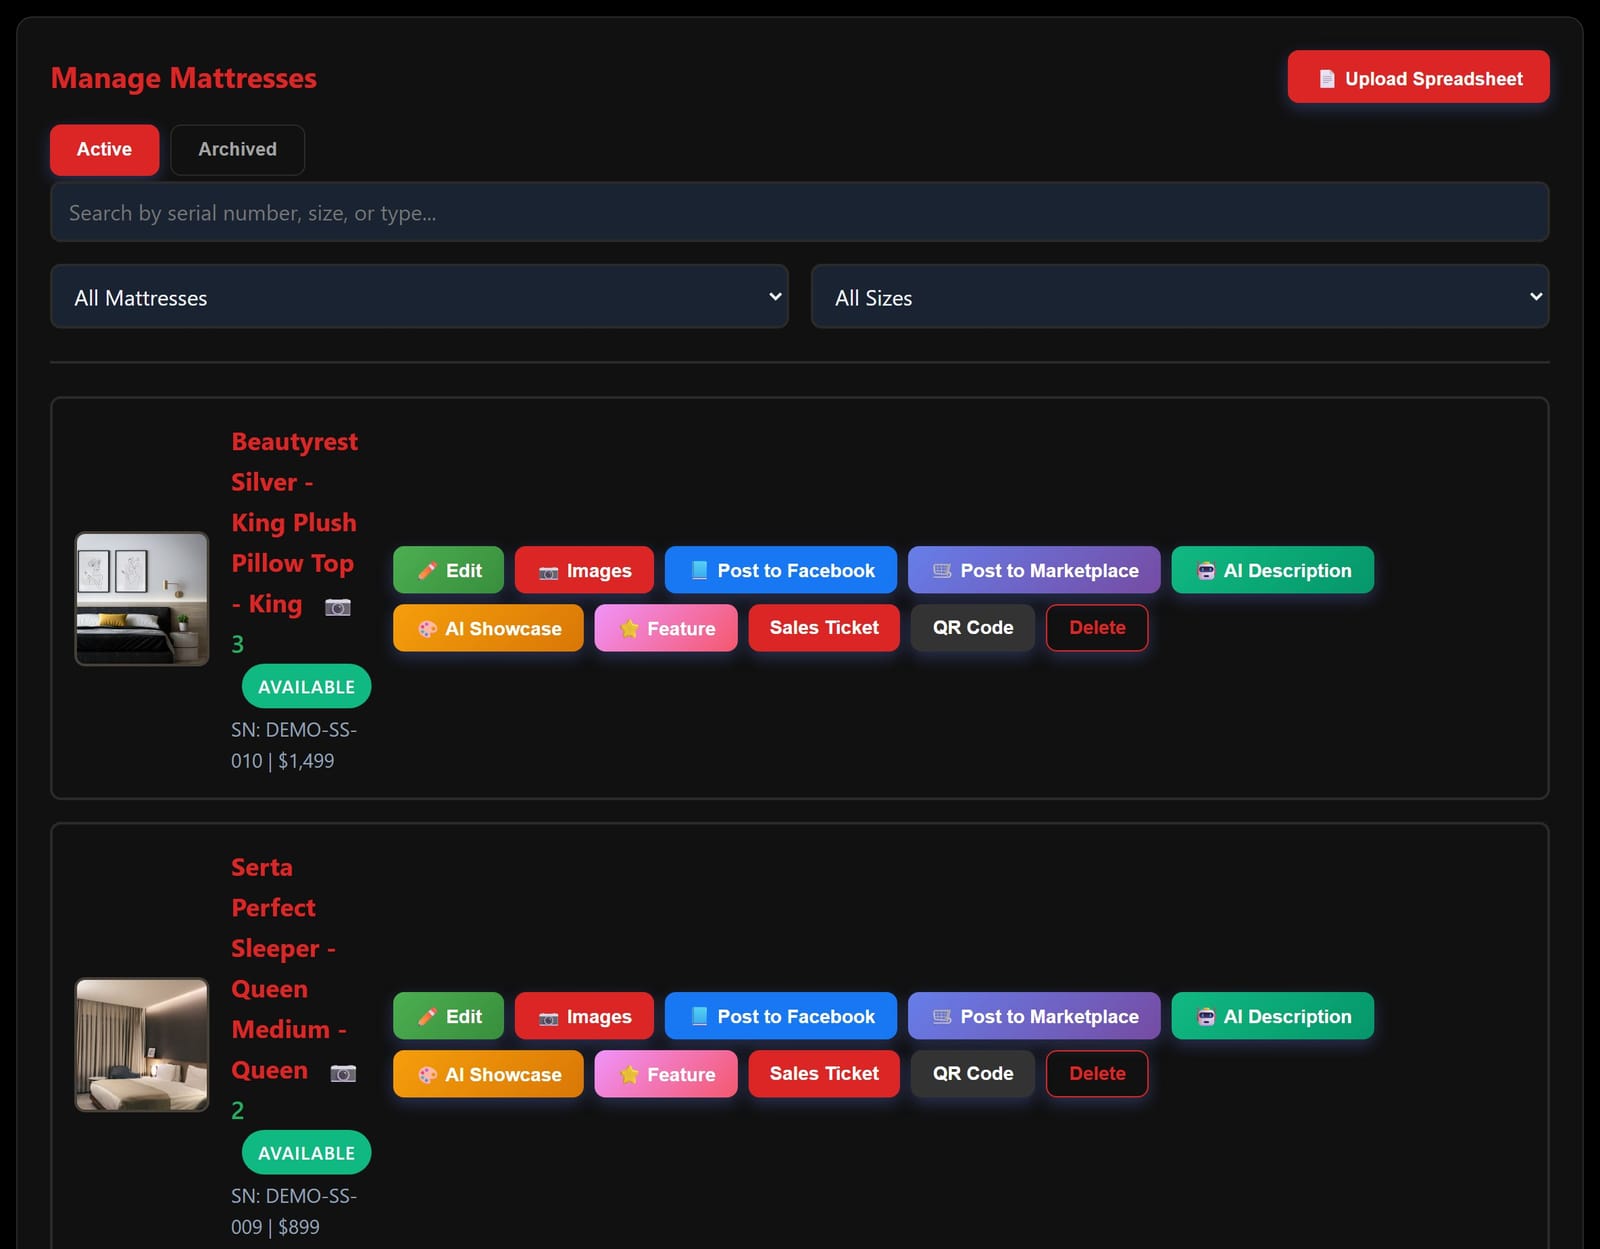The height and width of the screenshot is (1249, 1600).
Task: Delete the Beautyrest Silver King listing
Action: coord(1097,628)
